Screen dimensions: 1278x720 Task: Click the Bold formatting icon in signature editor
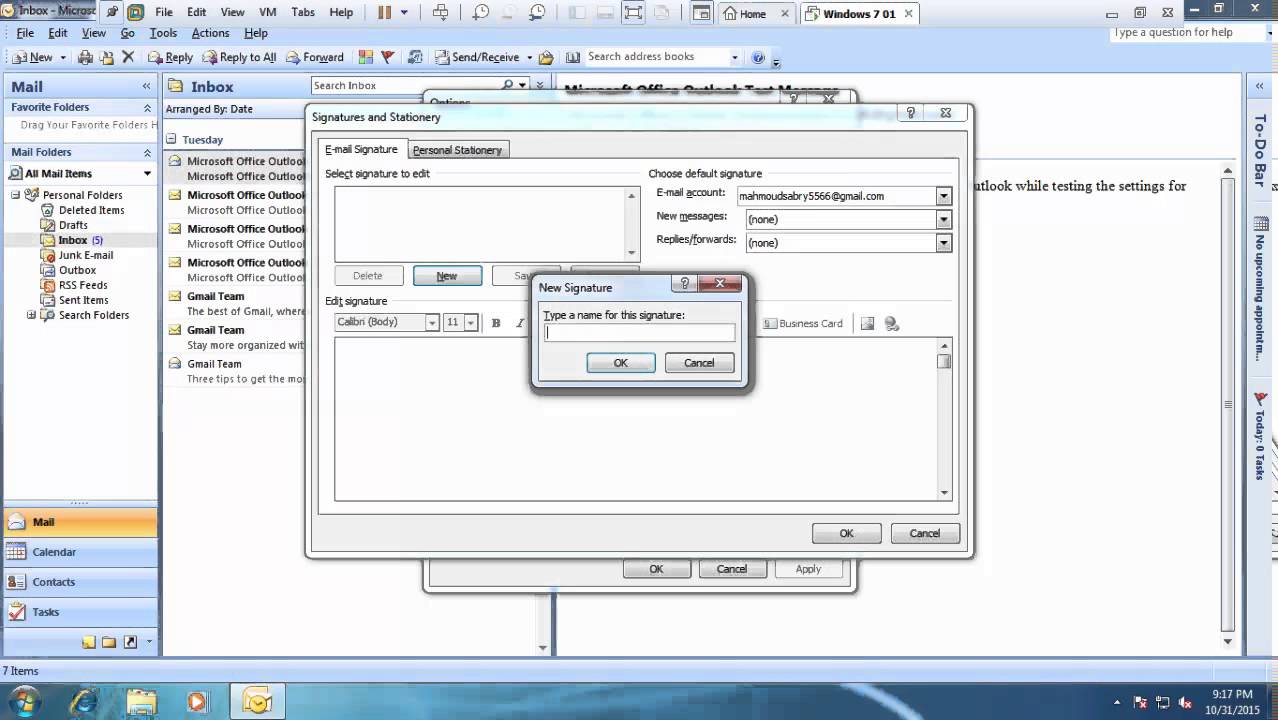[496, 323]
